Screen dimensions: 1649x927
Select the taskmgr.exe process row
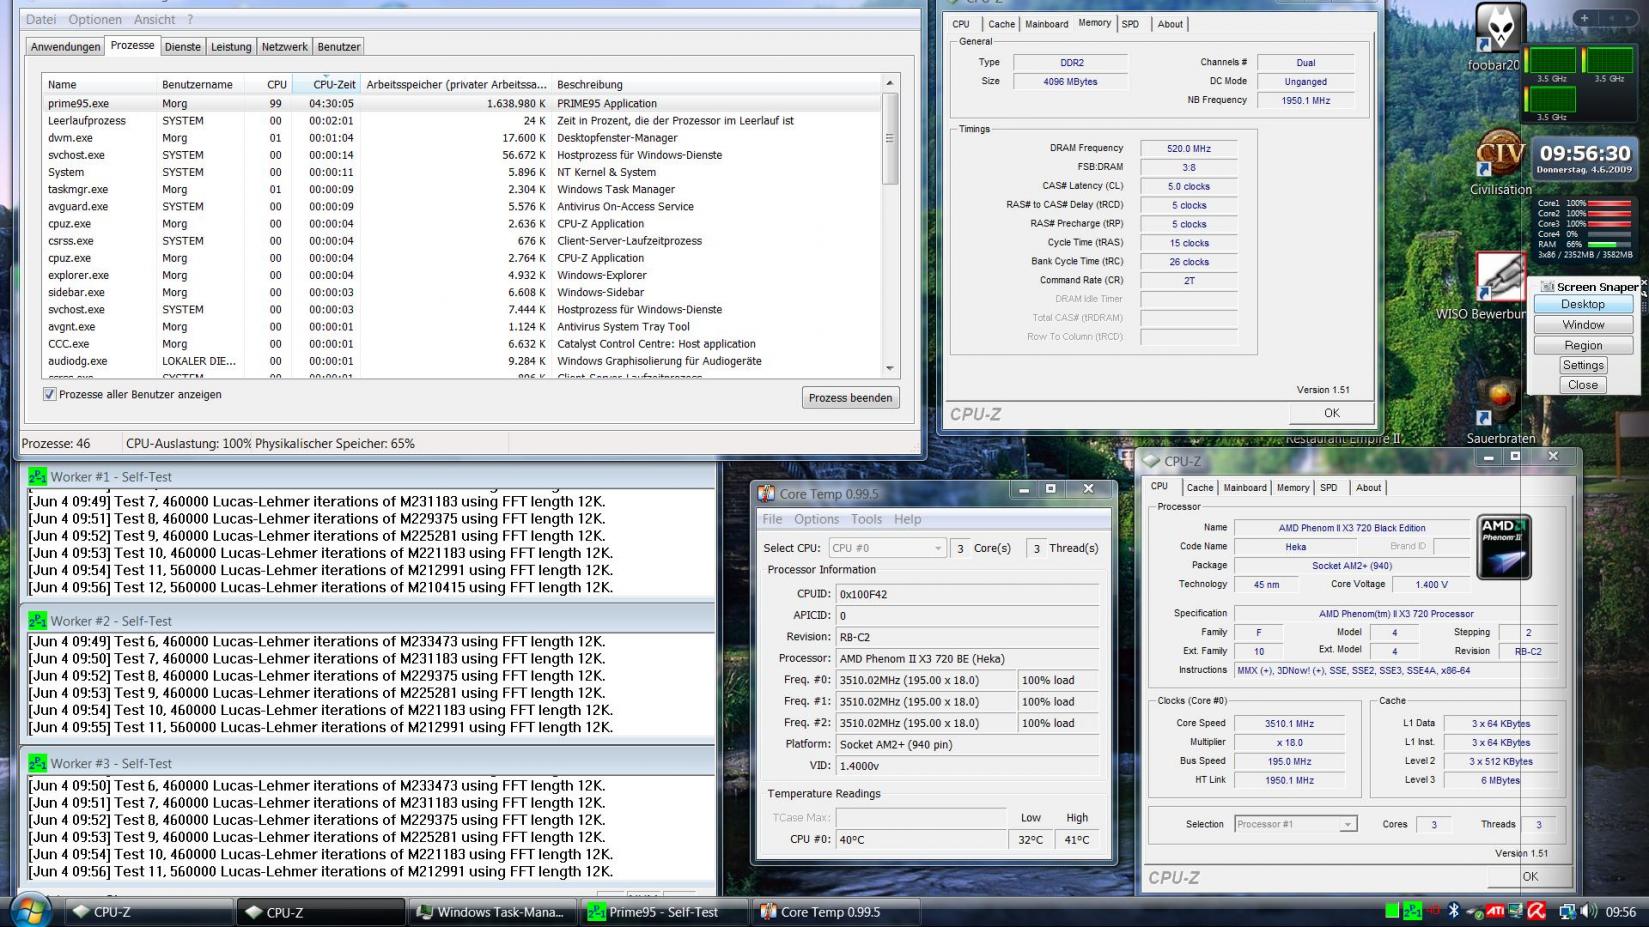(x=462, y=189)
